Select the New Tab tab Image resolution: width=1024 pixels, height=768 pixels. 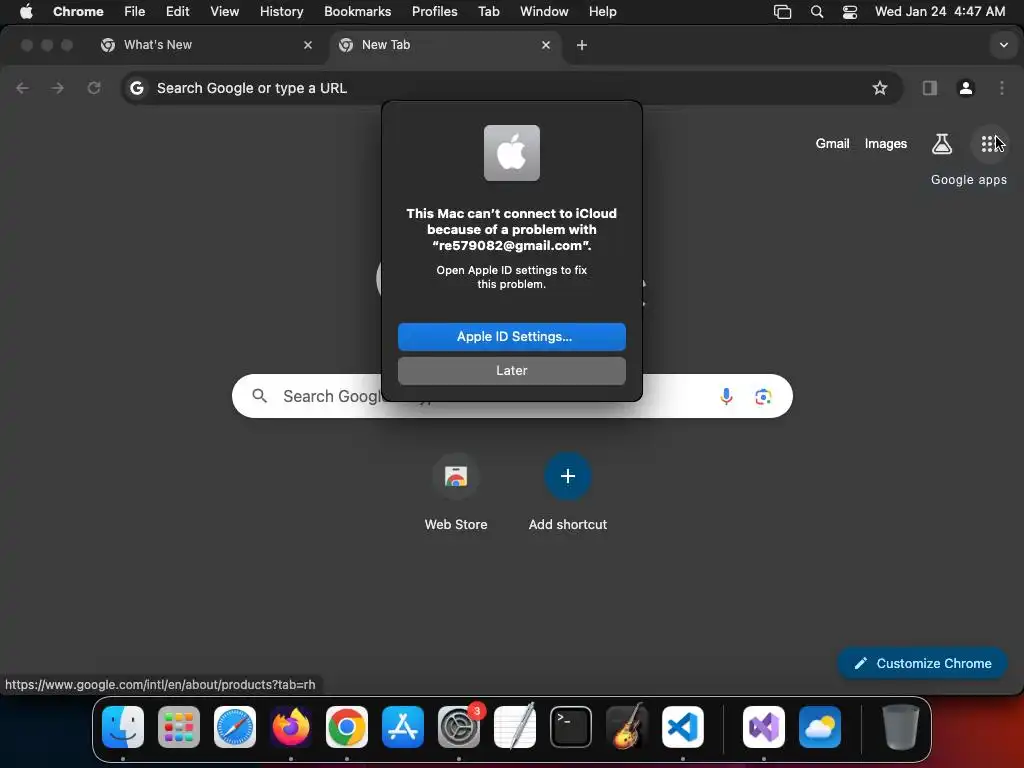(x=444, y=45)
